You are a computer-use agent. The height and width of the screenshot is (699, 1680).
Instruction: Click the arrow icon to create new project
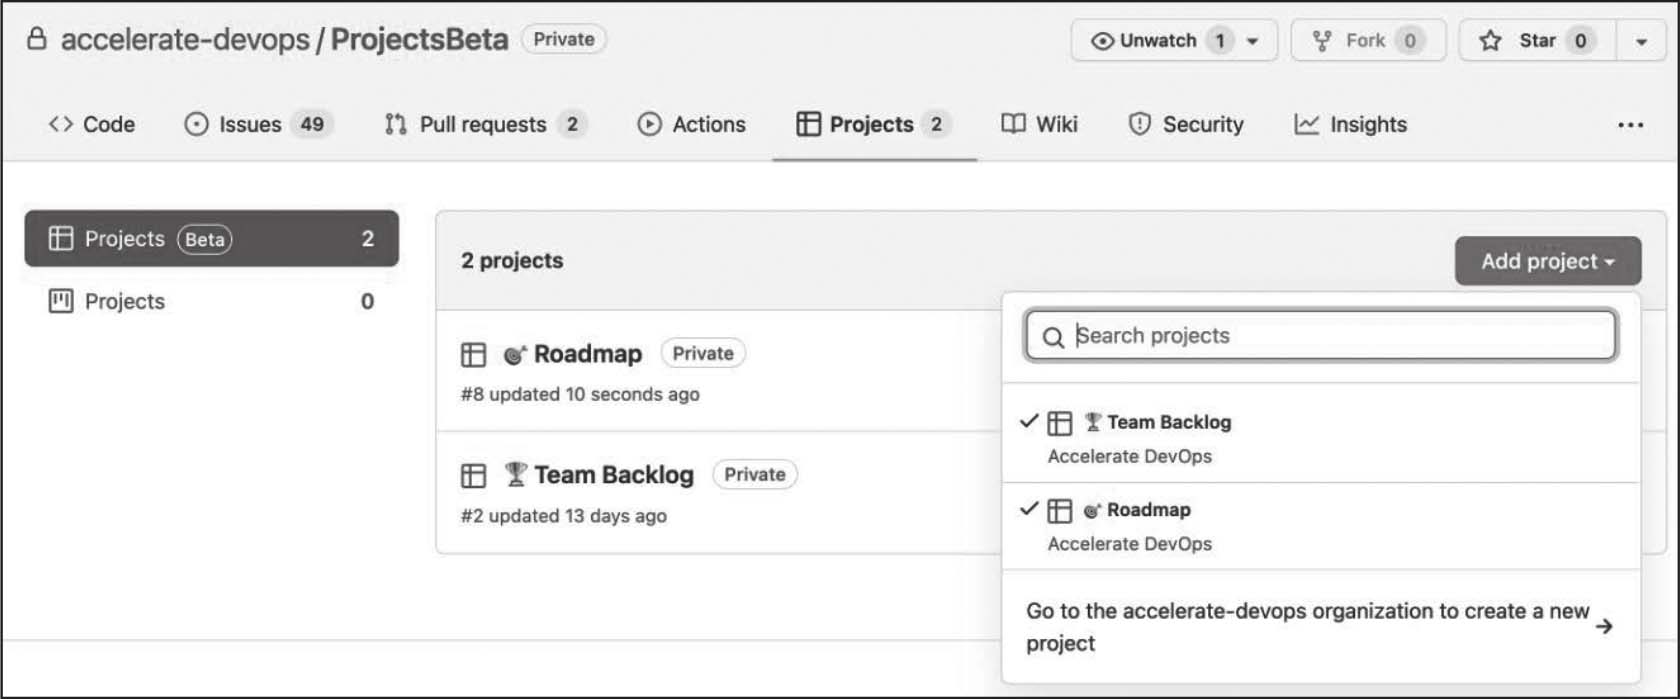tap(1604, 627)
